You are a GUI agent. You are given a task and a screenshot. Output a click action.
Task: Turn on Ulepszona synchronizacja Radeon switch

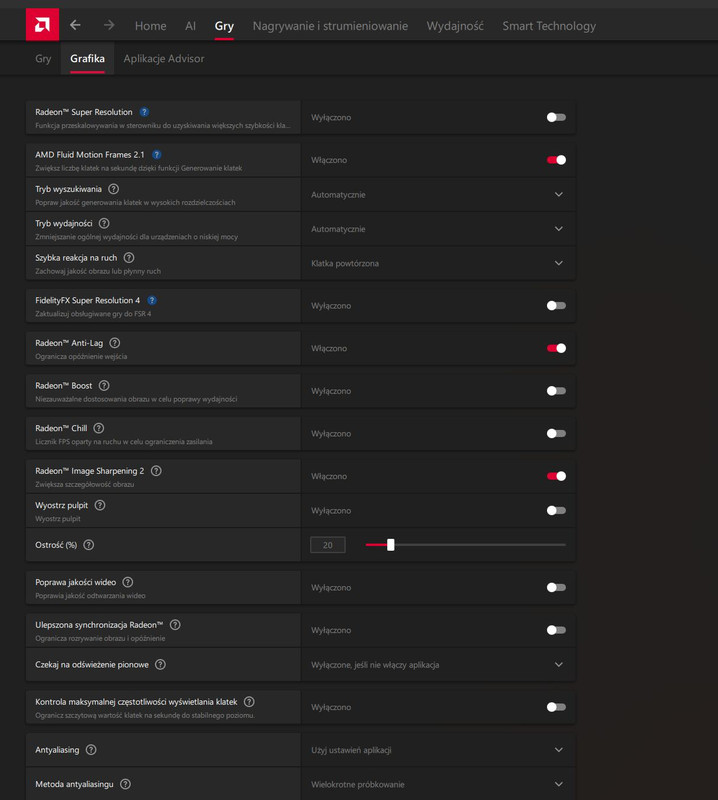point(556,630)
